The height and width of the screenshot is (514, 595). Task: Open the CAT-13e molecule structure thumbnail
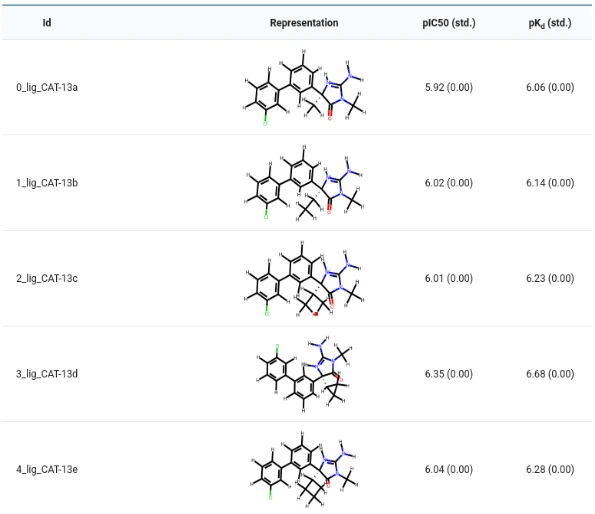pos(304,470)
